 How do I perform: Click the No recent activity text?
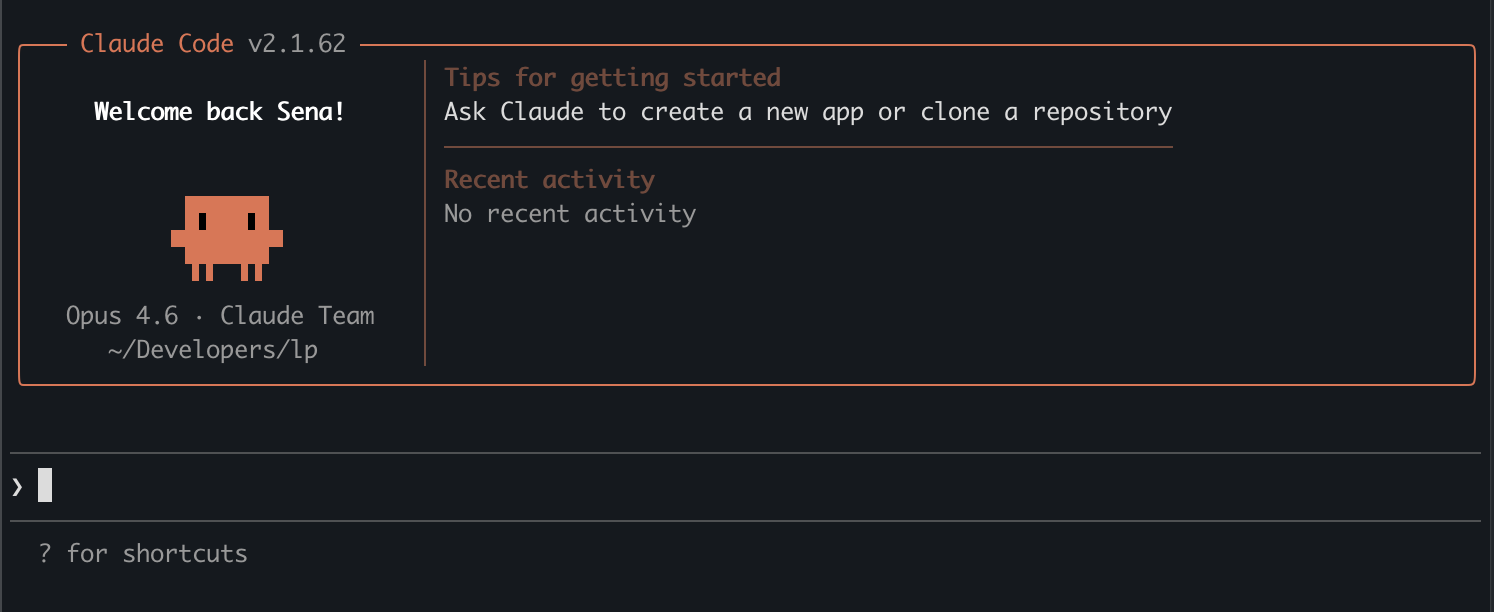(x=569, y=213)
